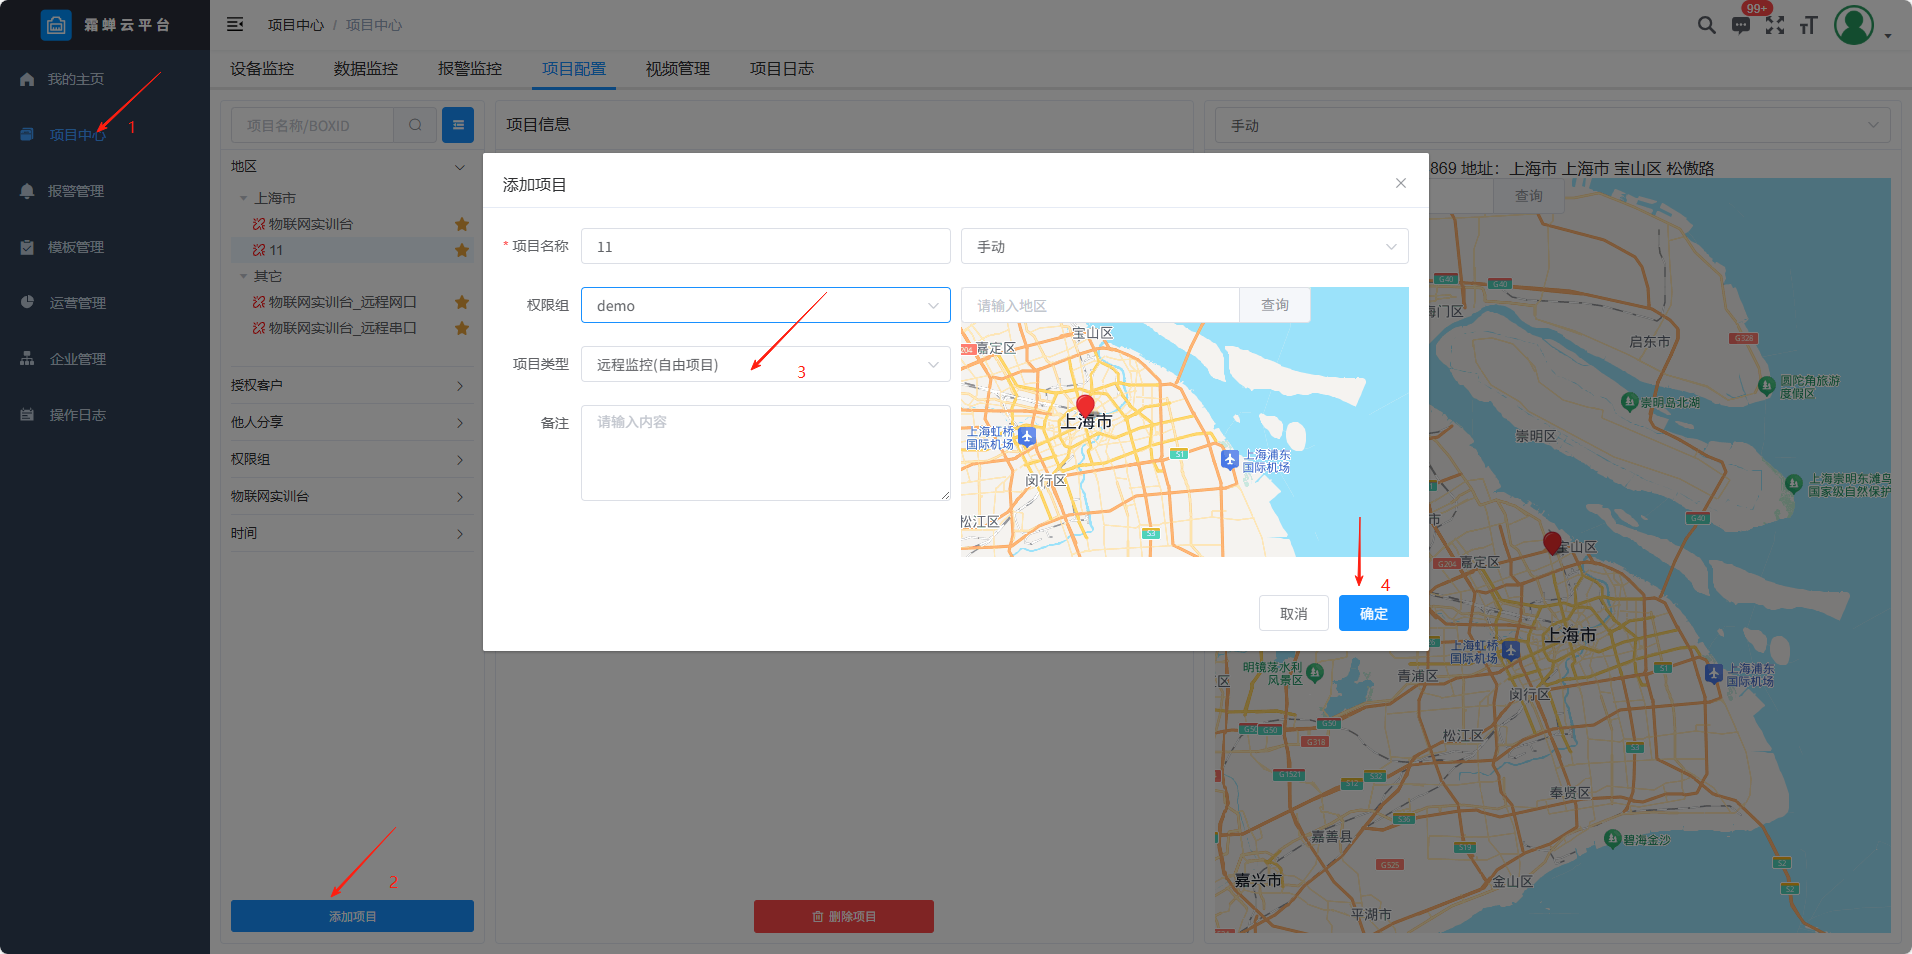Viewport: 1912px width, 954px height.
Task: Open the messages notification icon
Action: [1741, 25]
